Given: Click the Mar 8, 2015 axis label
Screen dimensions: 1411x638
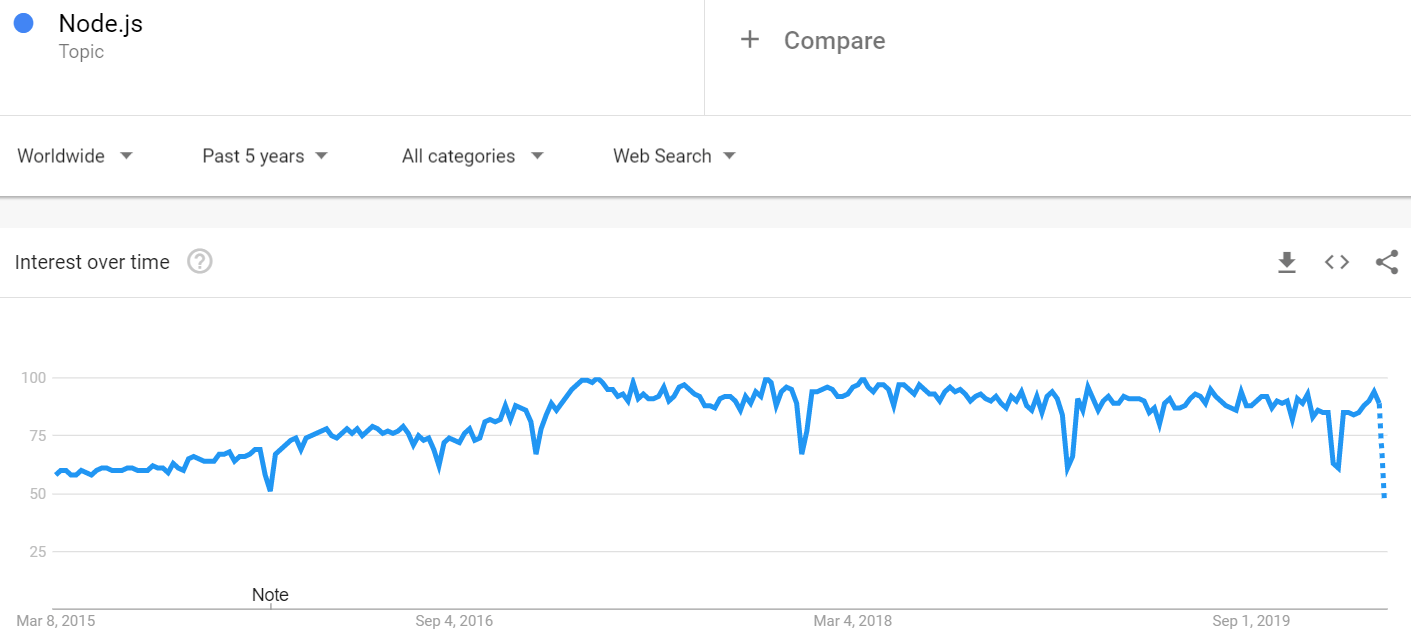Looking at the screenshot, I should tap(55, 620).
